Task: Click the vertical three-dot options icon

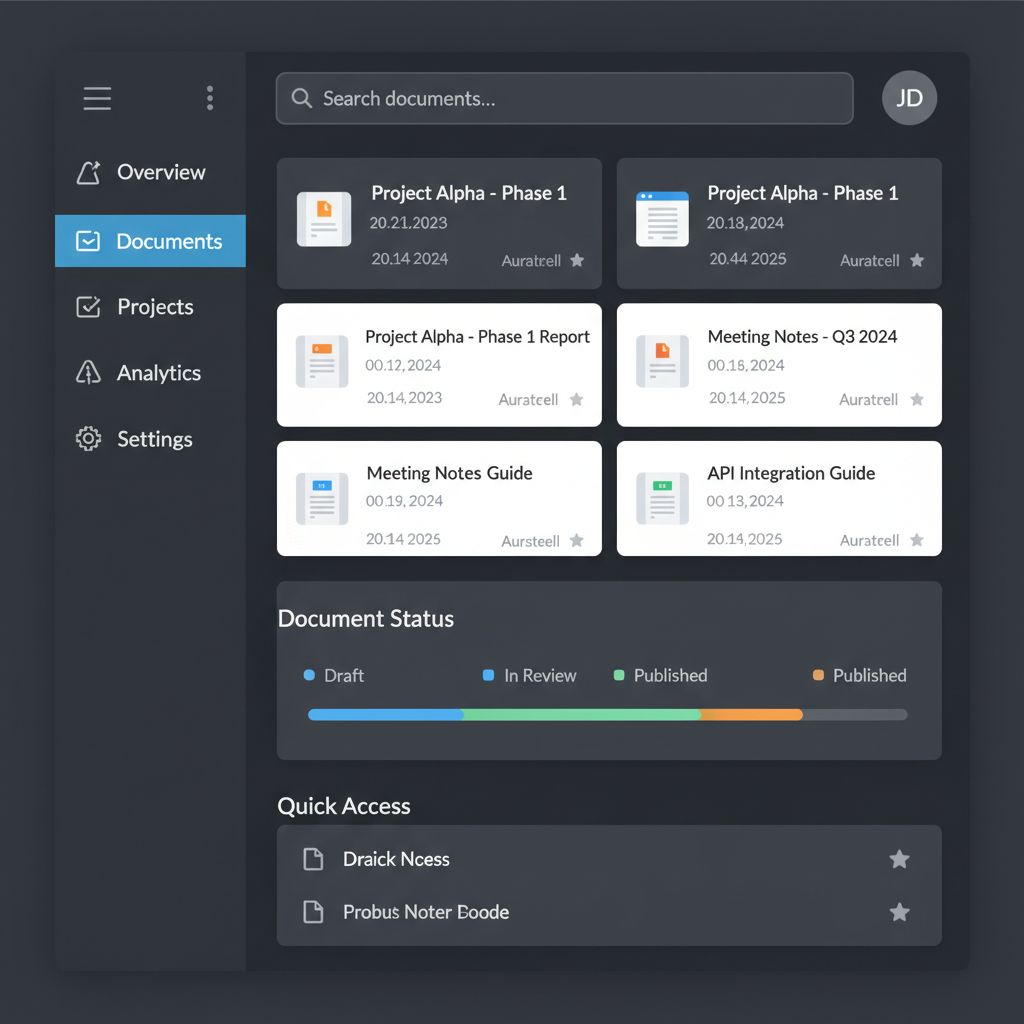Action: (x=210, y=98)
